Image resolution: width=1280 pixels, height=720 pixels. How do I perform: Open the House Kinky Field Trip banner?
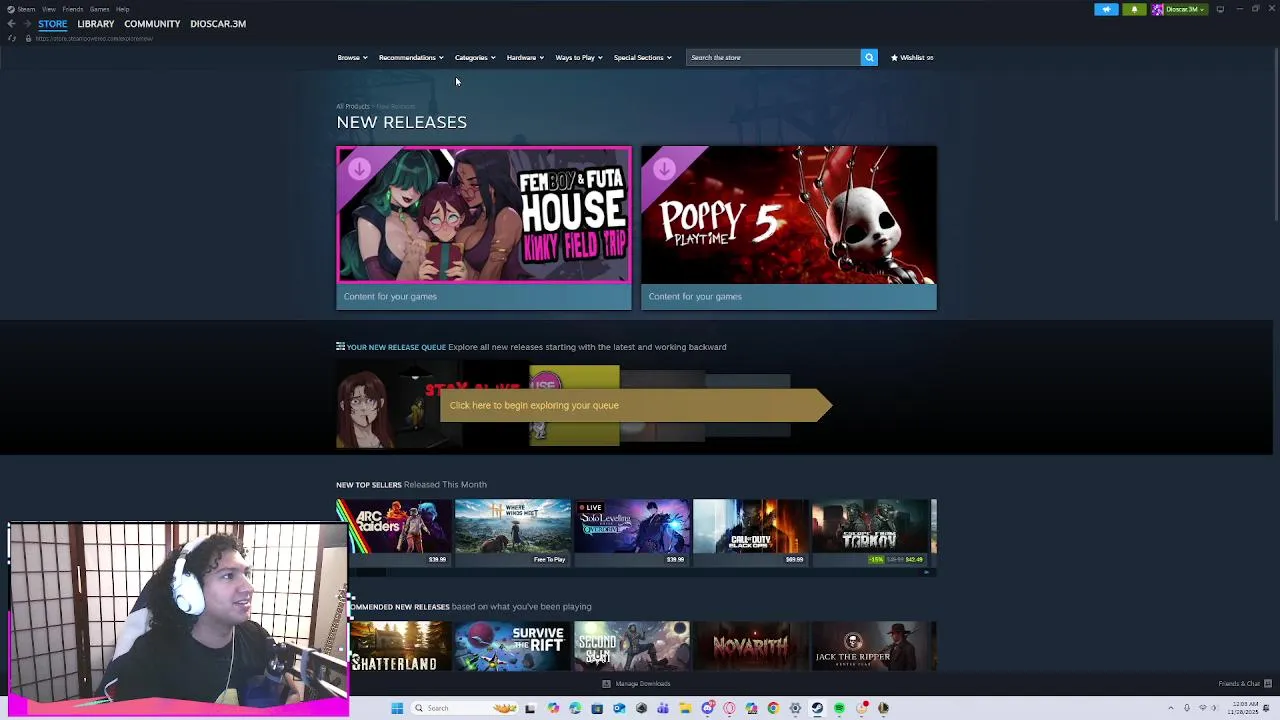[484, 228]
